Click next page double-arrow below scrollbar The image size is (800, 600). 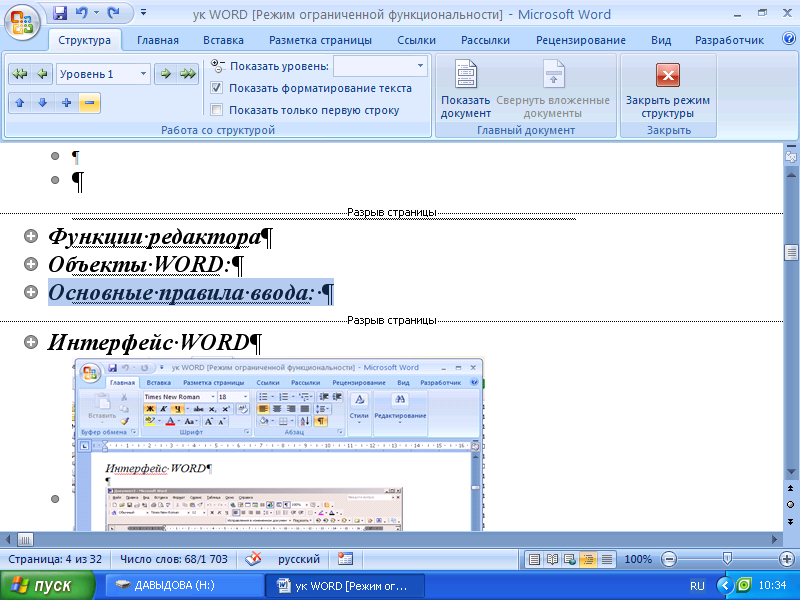pyautogui.click(x=790, y=521)
